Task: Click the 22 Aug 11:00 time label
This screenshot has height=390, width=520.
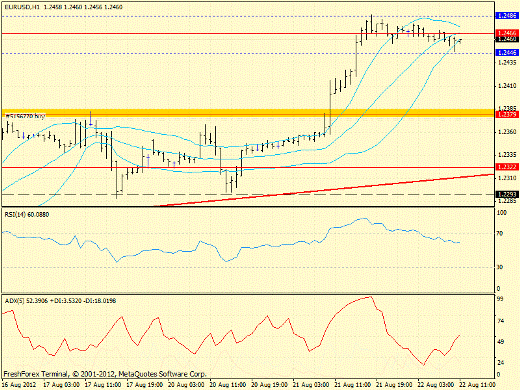Action: click(478, 385)
